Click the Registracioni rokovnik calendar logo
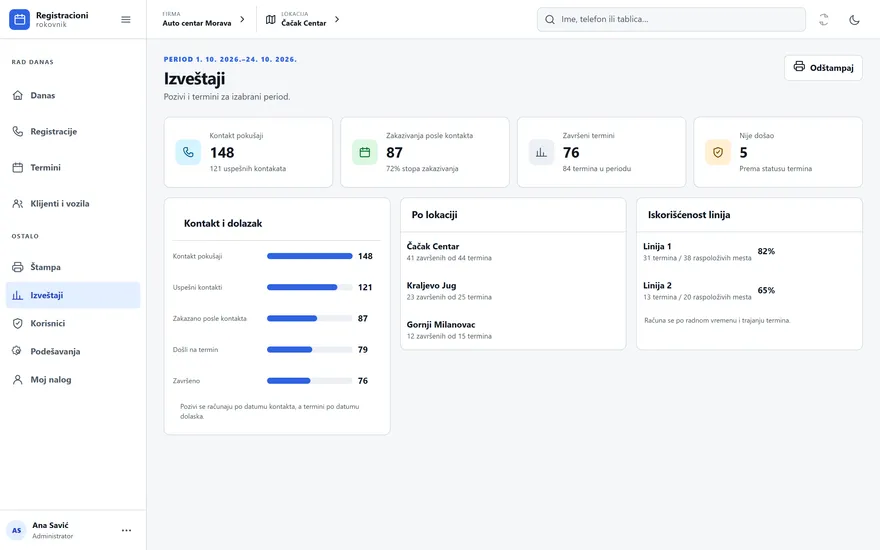This screenshot has height=550, width=880. click(19, 20)
